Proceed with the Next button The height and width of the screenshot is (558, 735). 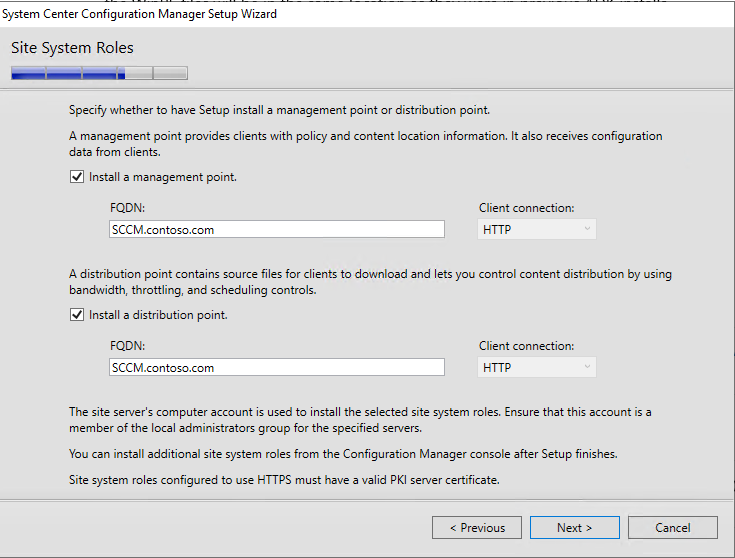point(575,528)
